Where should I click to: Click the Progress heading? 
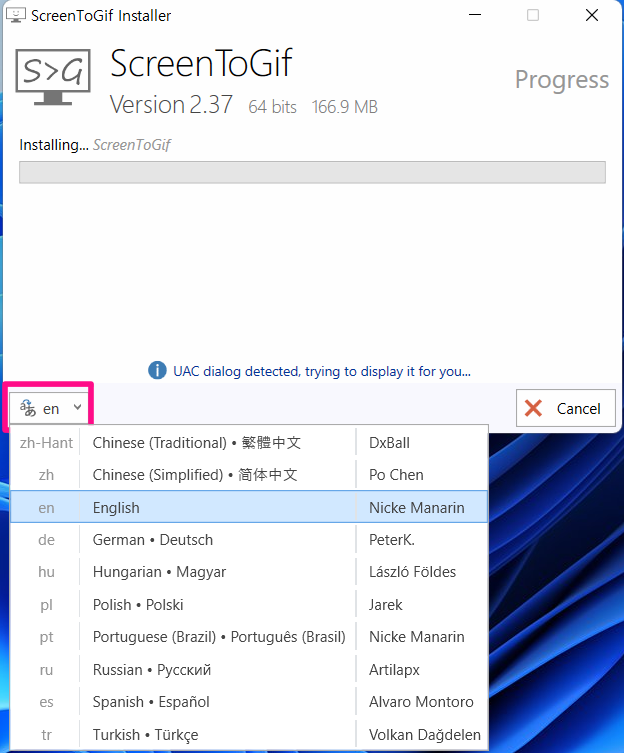[x=562, y=80]
